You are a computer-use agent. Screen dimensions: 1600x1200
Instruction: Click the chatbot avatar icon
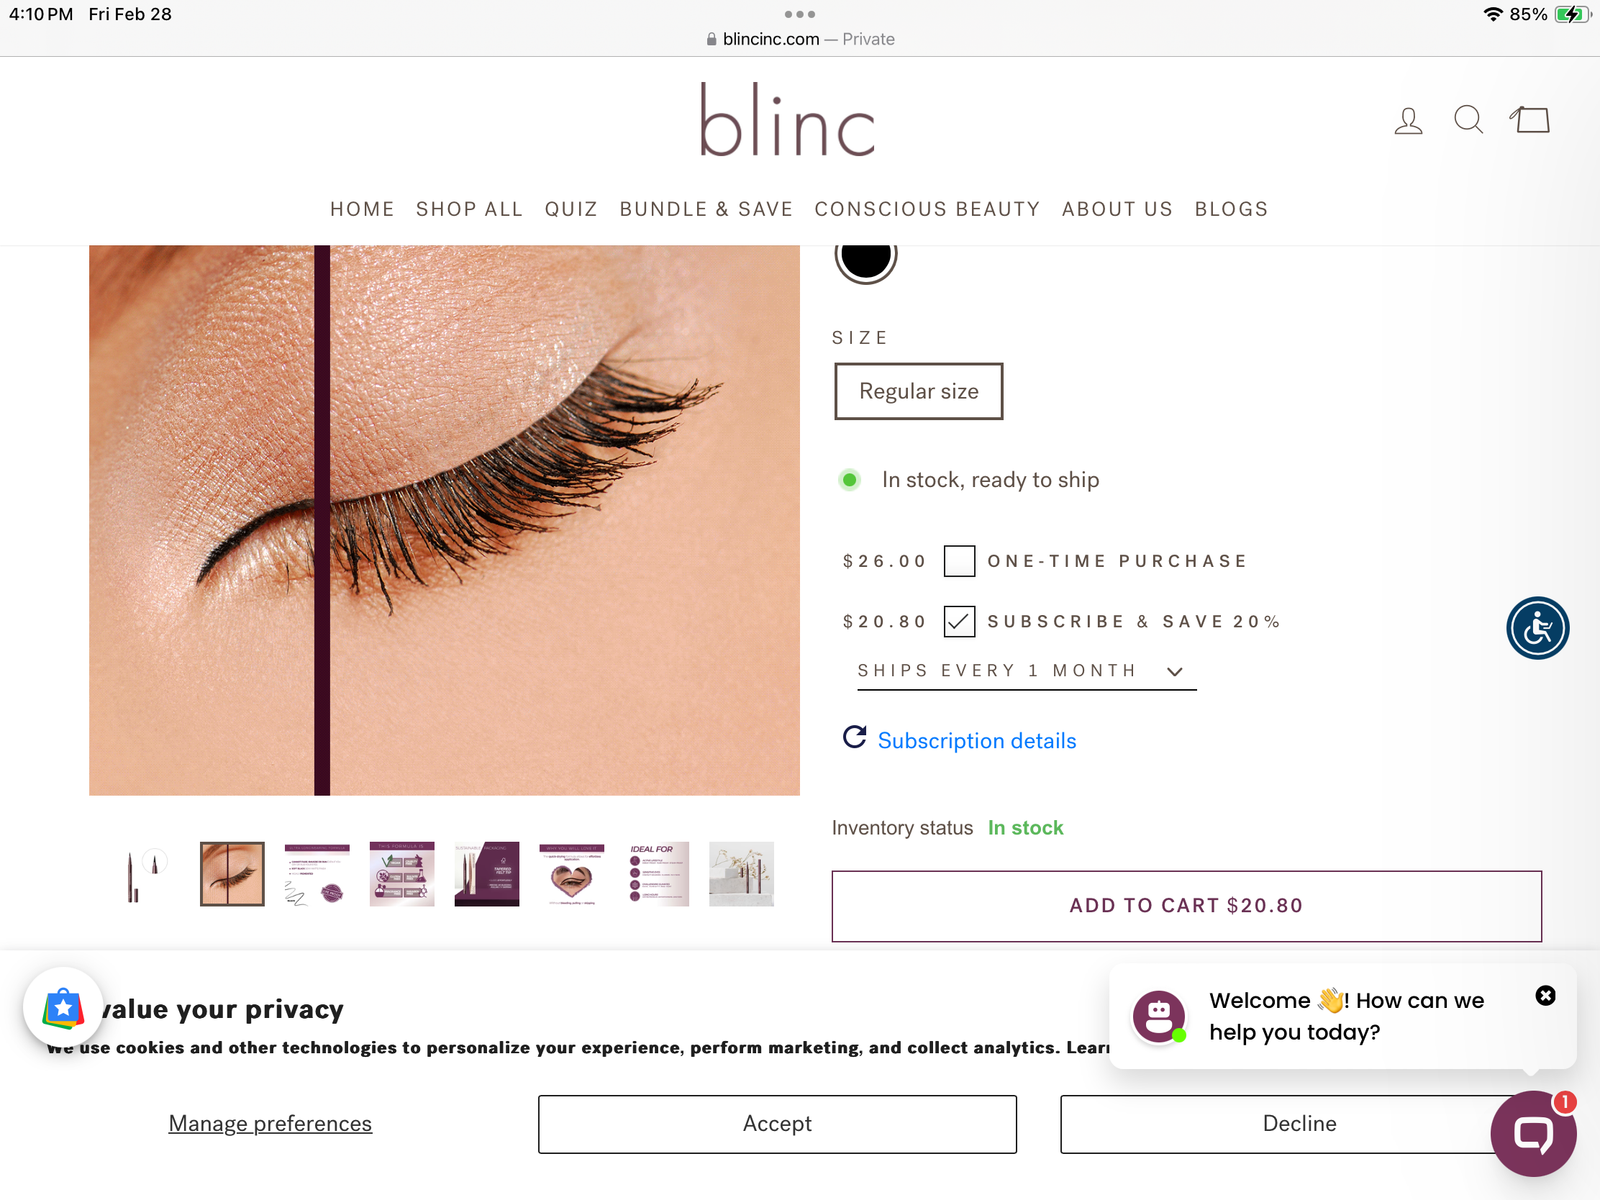pos(1159,1016)
